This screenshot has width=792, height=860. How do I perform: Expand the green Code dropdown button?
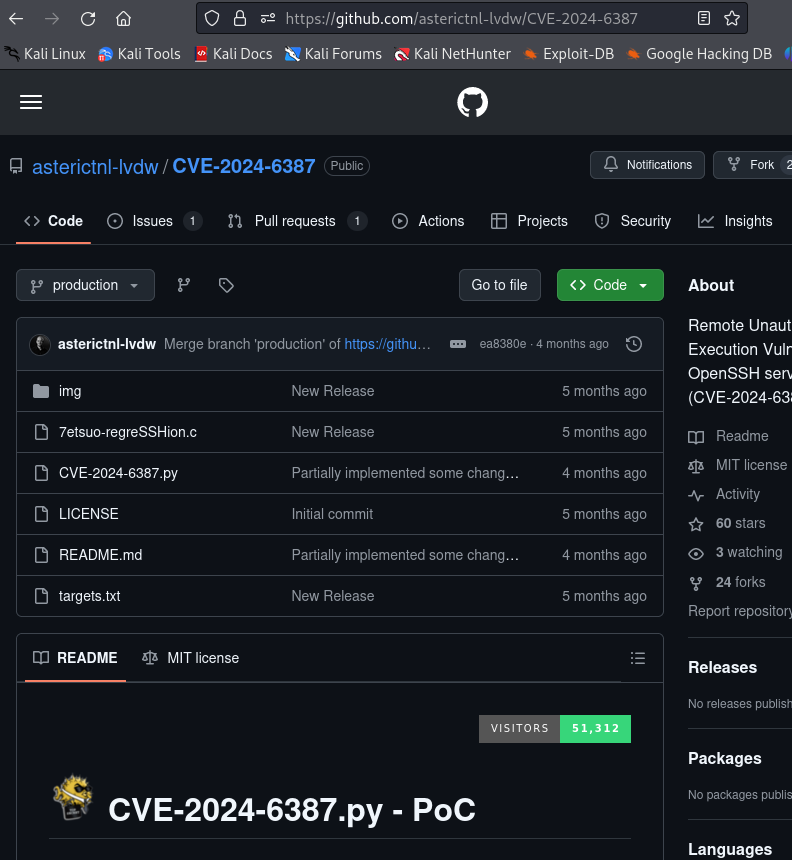610,285
